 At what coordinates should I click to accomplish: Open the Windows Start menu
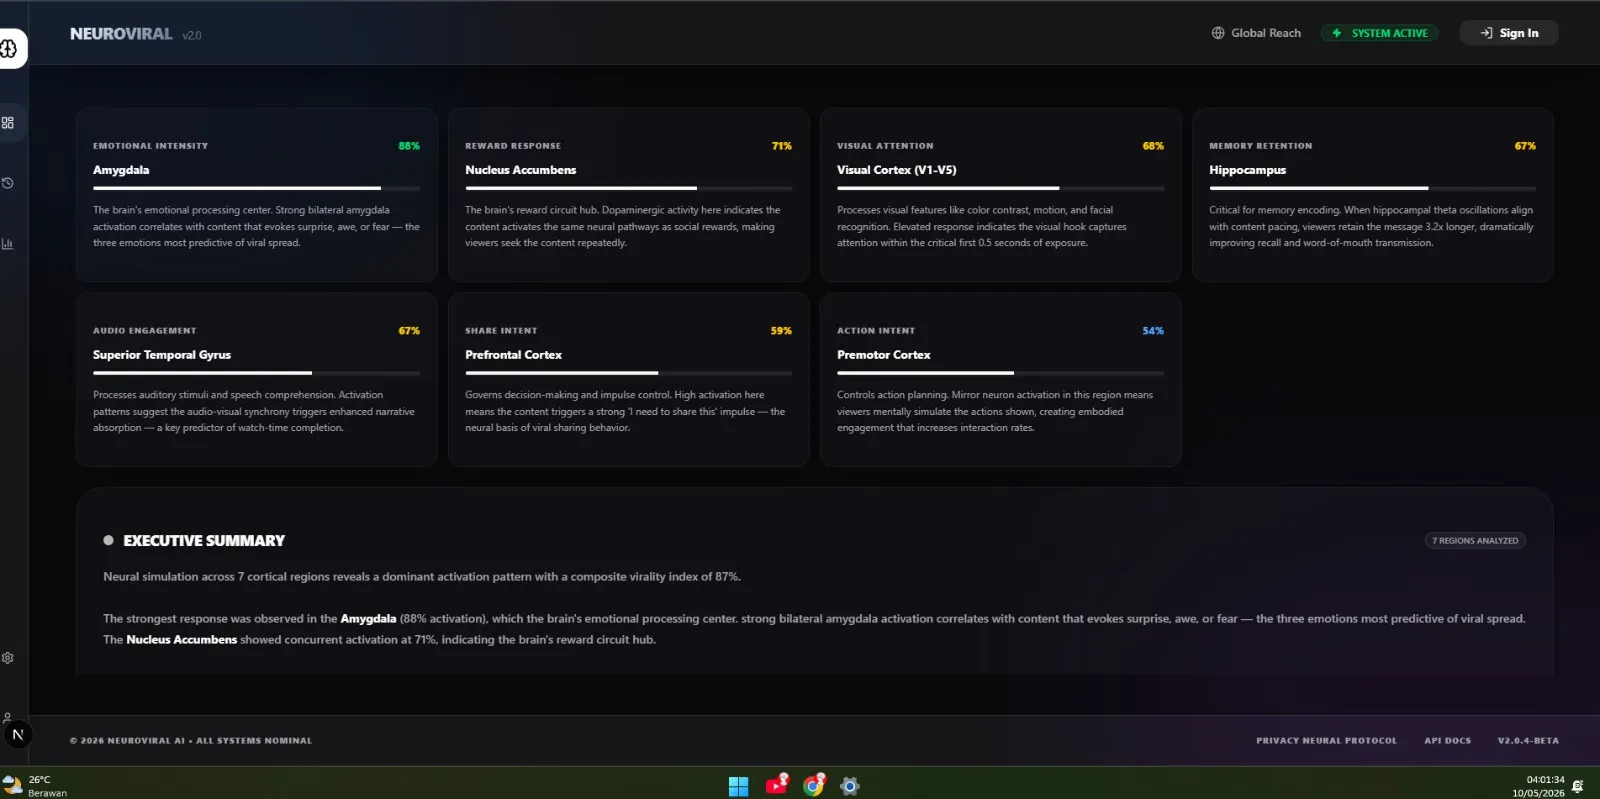click(739, 786)
